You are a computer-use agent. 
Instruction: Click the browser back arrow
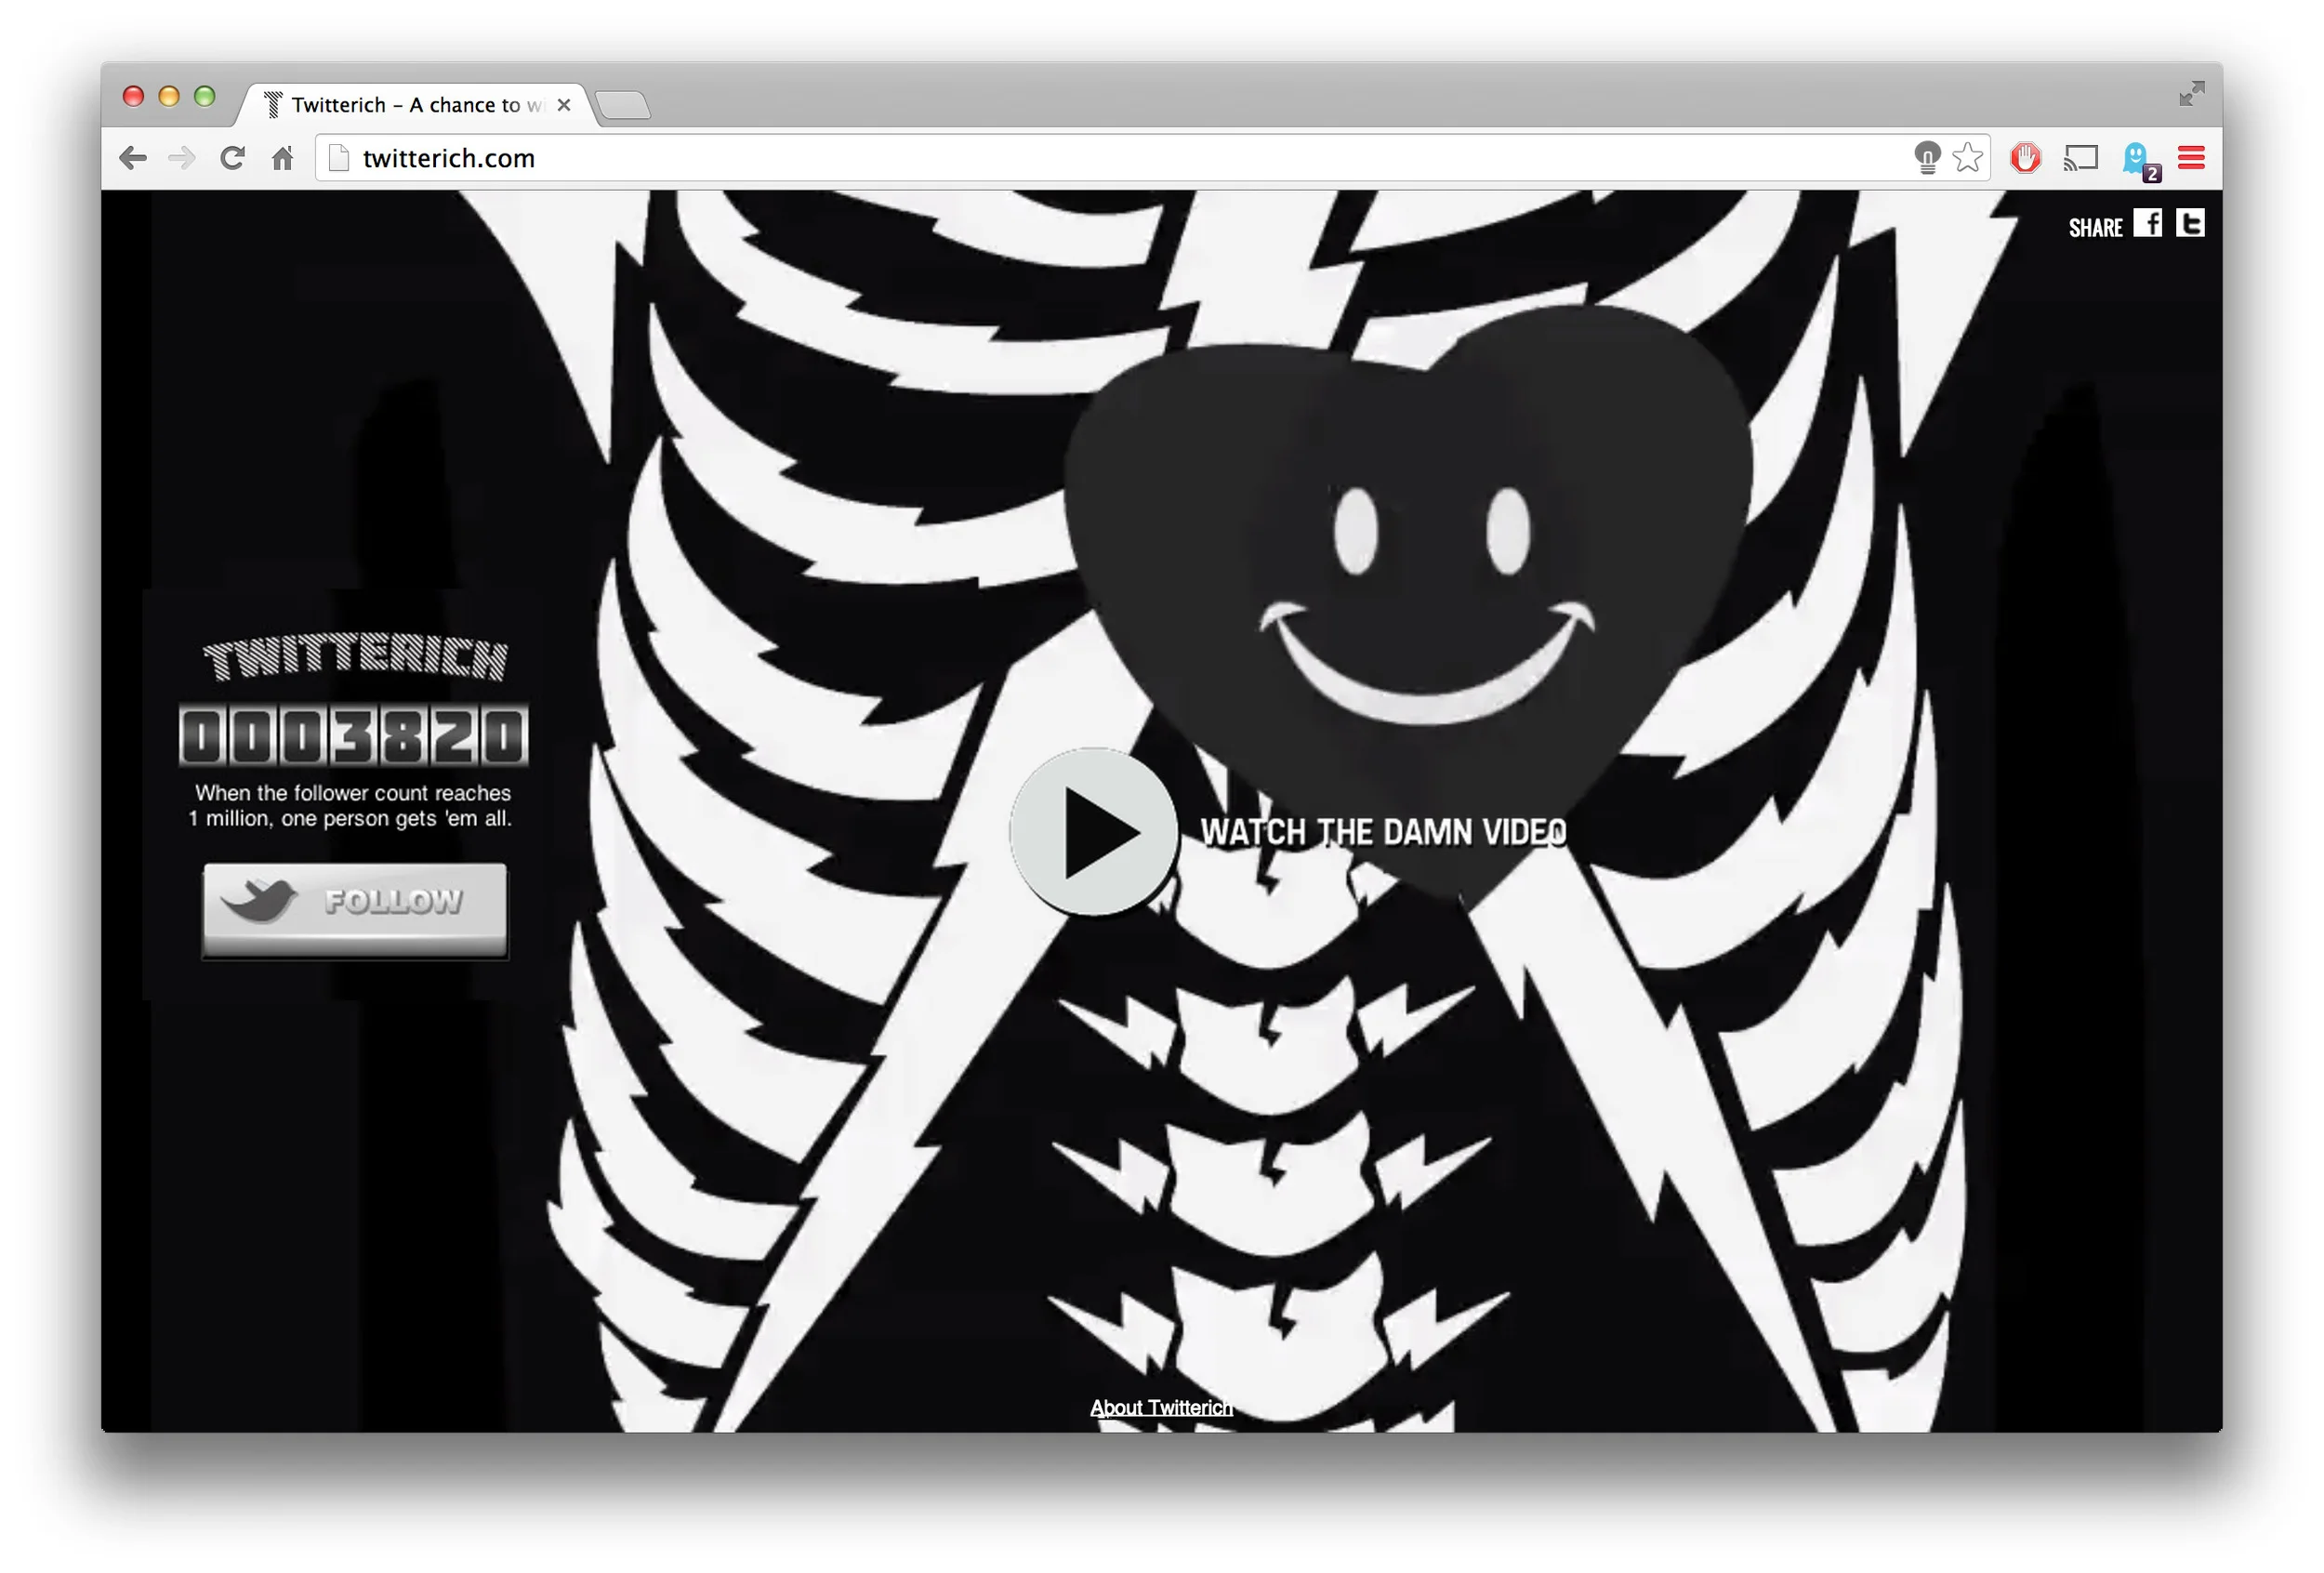point(133,158)
